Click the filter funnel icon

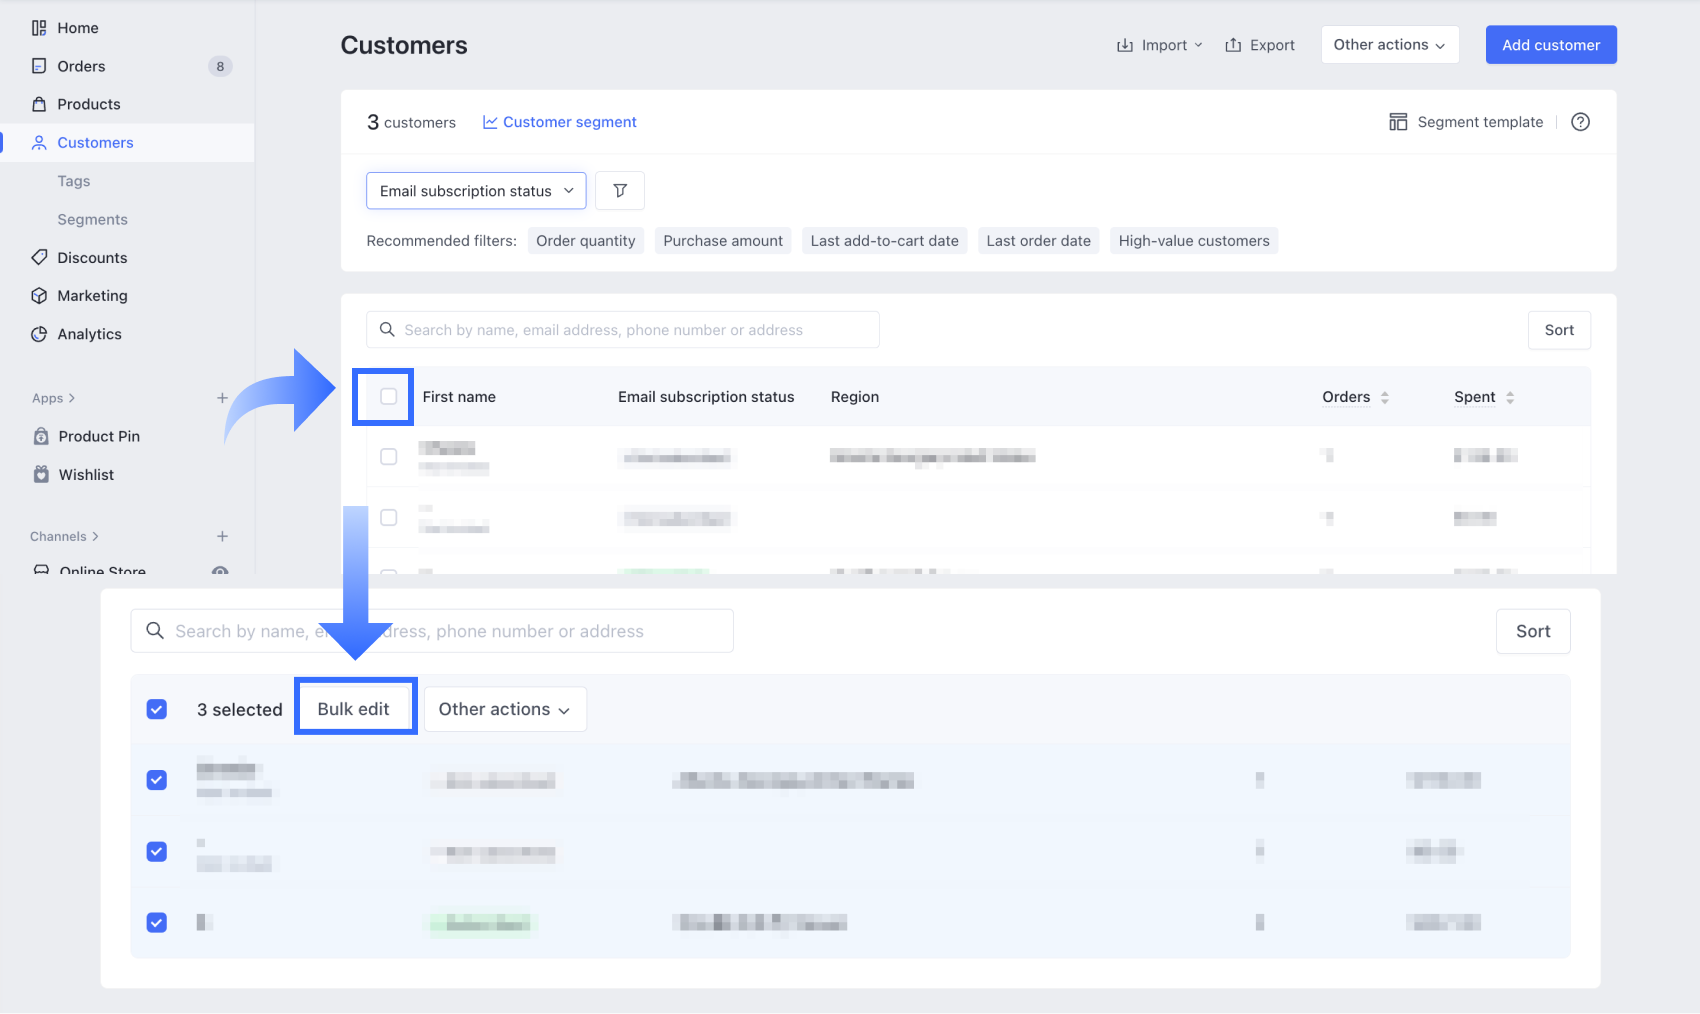tap(620, 191)
